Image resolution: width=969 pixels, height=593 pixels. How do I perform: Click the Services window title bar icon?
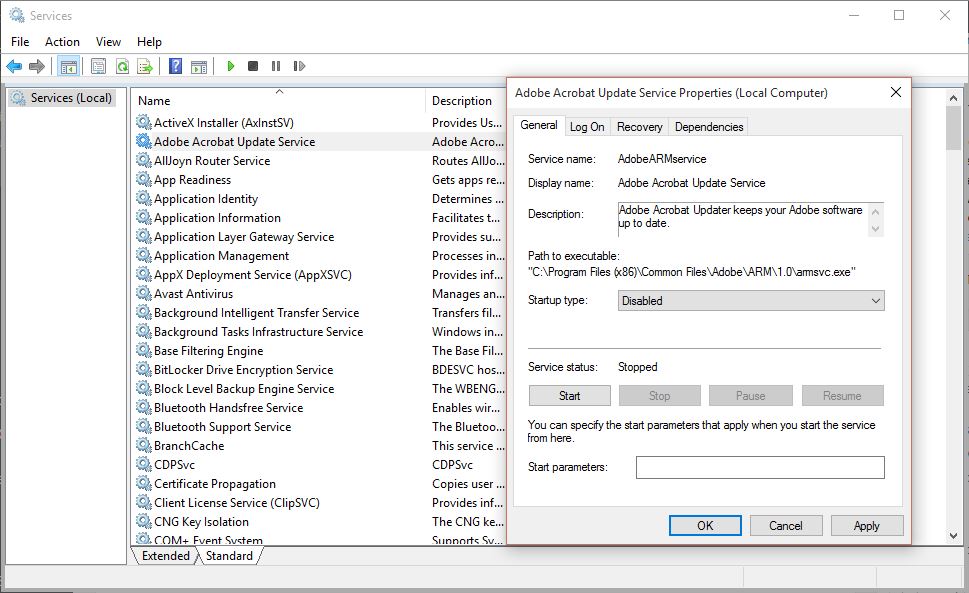click(17, 15)
